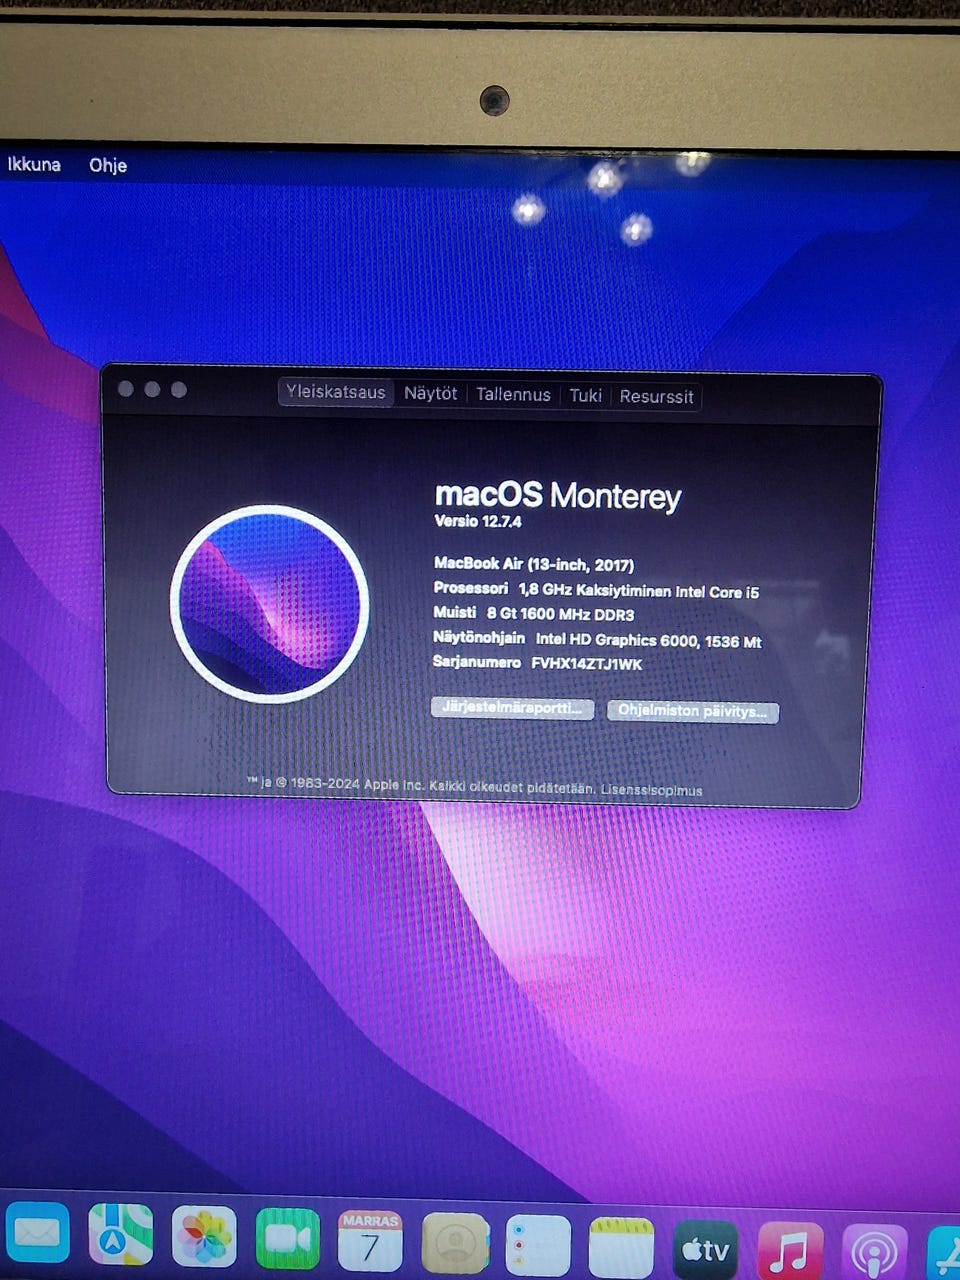Open the Tuki tab
Viewport: 960px width, 1280px height.
pos(585,396)
